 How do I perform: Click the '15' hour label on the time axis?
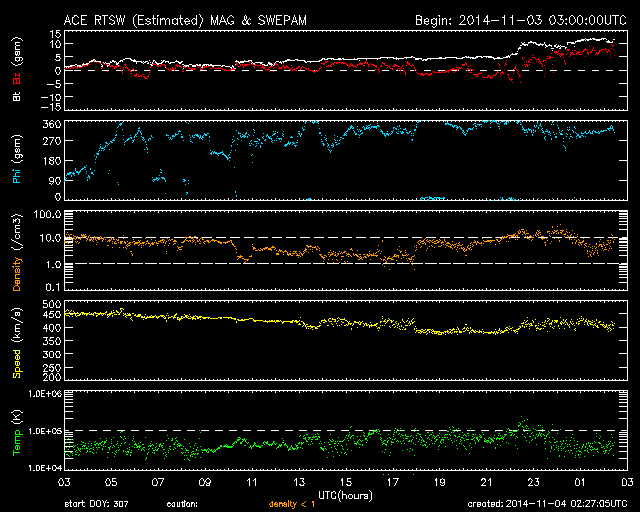(346, 482)
